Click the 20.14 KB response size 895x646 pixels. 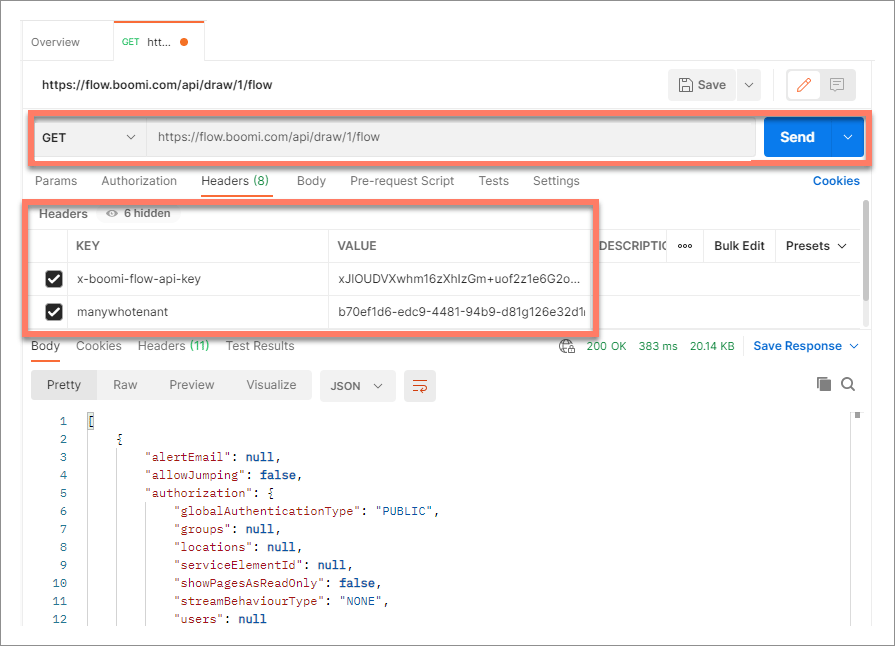712,346
